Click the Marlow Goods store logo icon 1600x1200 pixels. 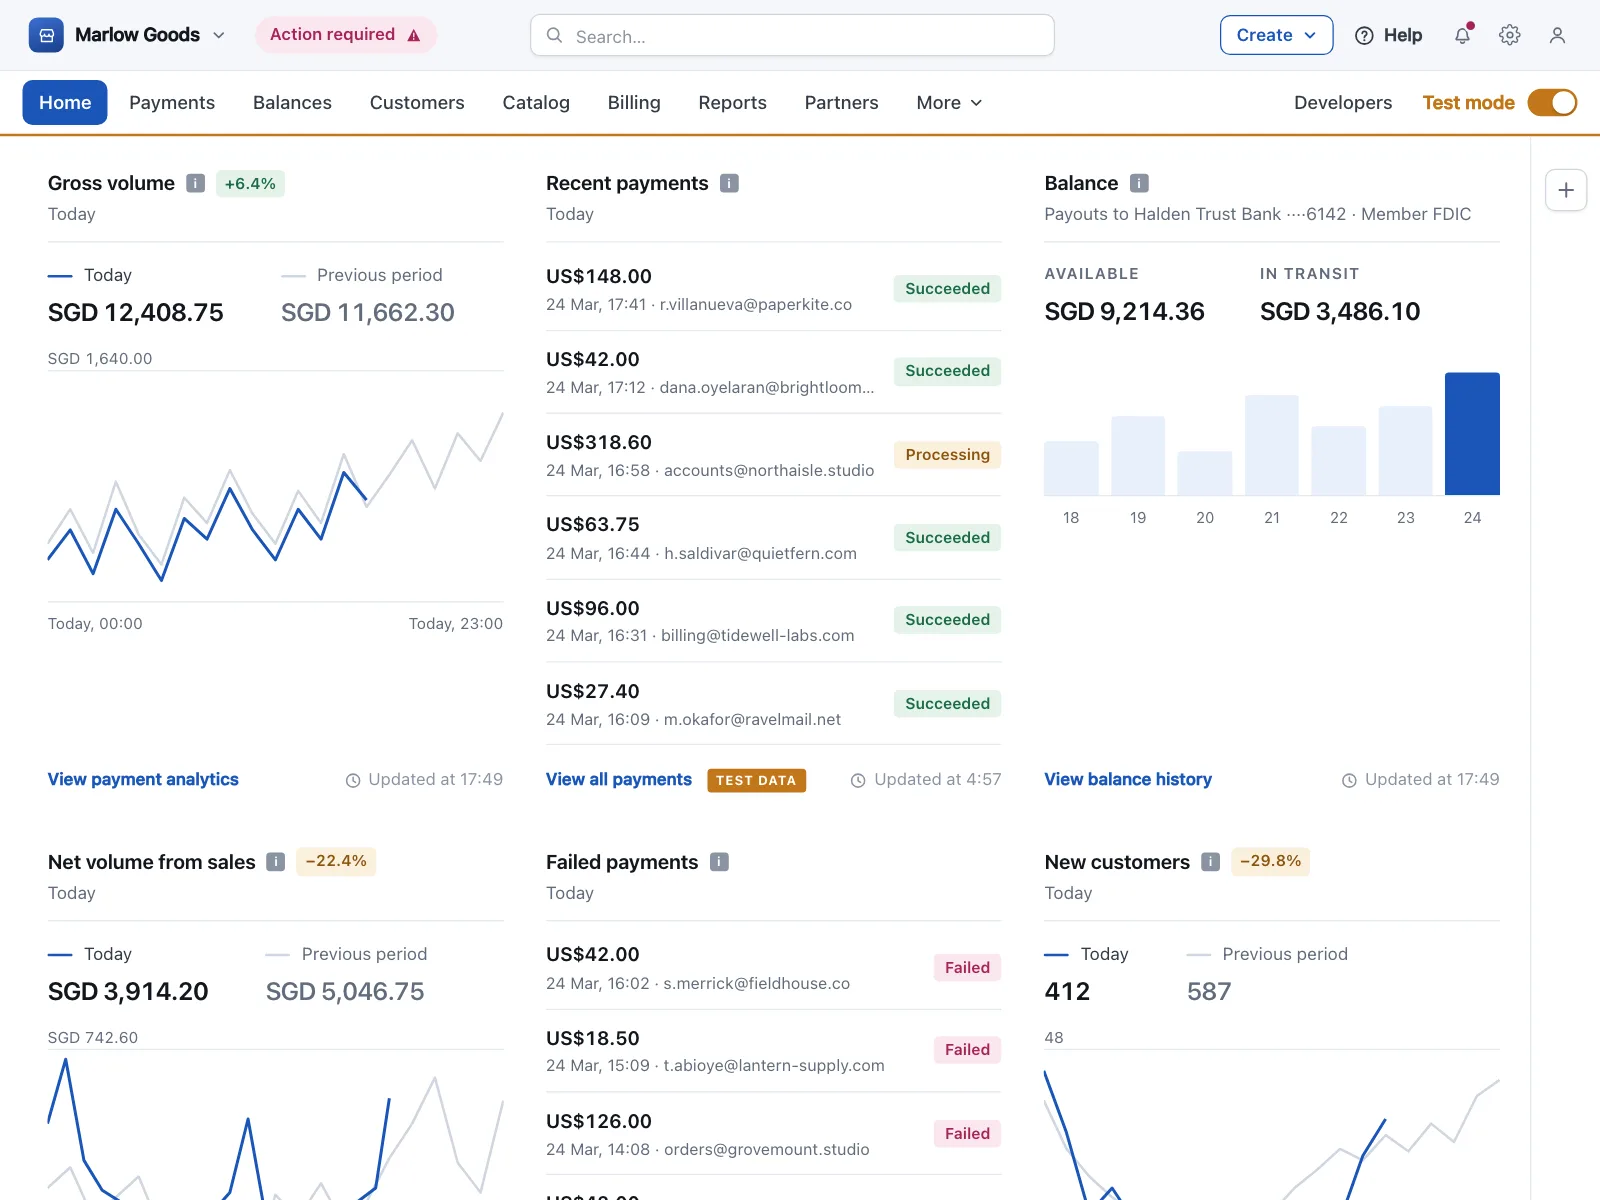(x=46, y=35)
